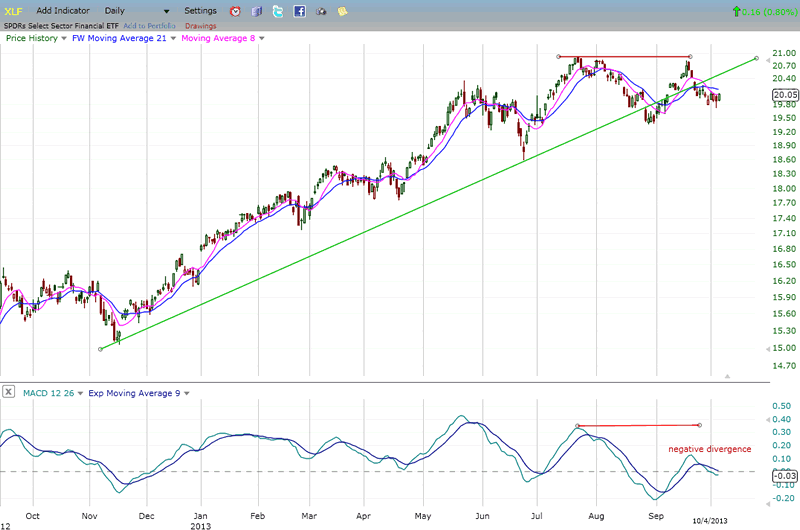Open the Settings menu
The image size is (800, 530).
pos(200,11)
